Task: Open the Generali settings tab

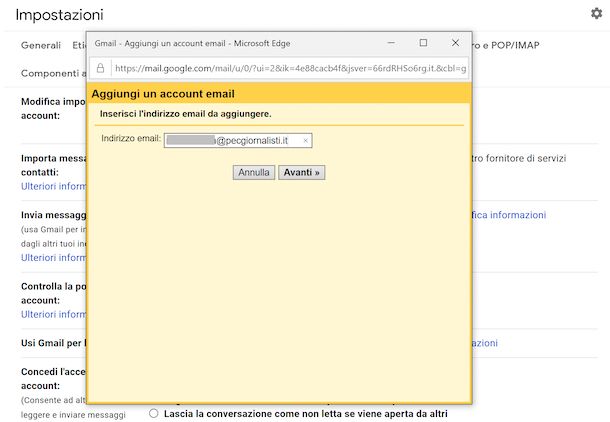Action: (41, 46)
